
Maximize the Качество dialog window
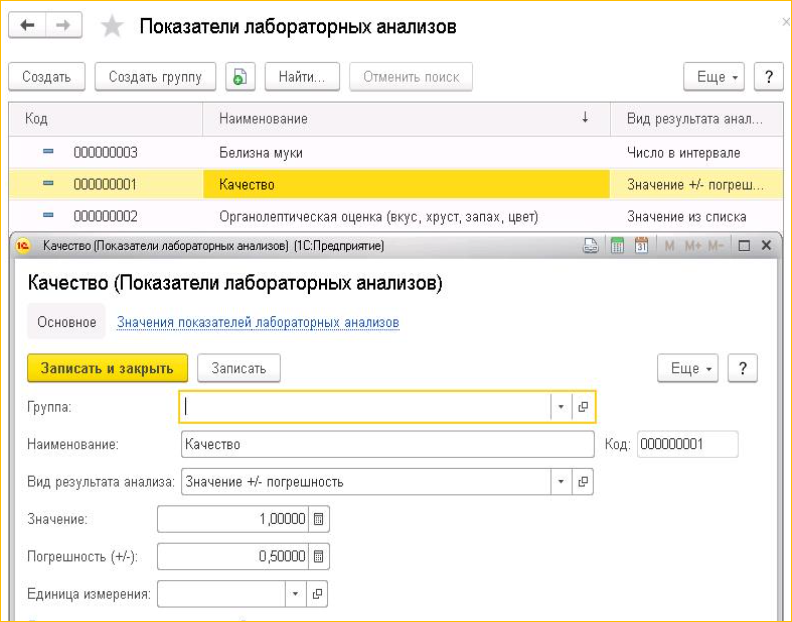click(744, 246)
